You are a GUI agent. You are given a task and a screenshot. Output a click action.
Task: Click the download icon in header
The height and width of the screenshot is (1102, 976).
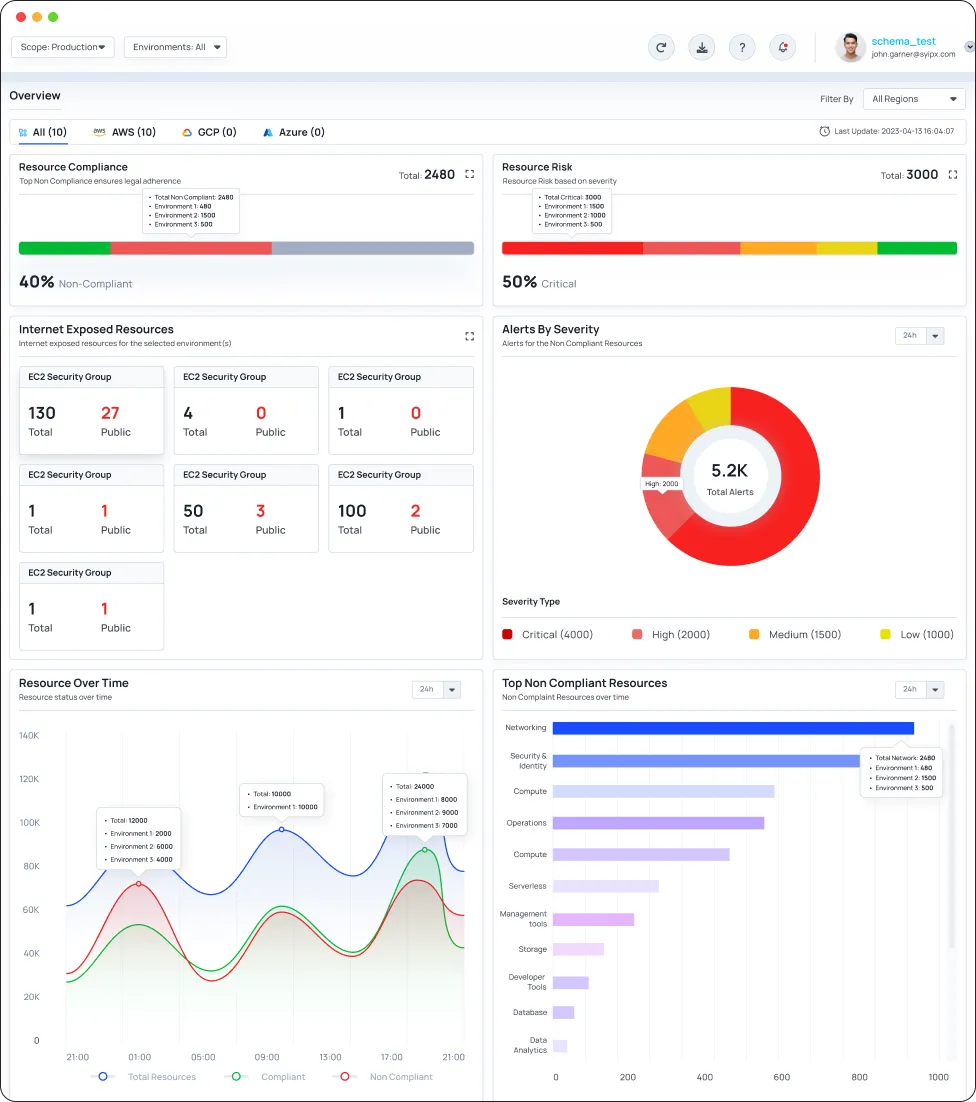tap(702, 47)
